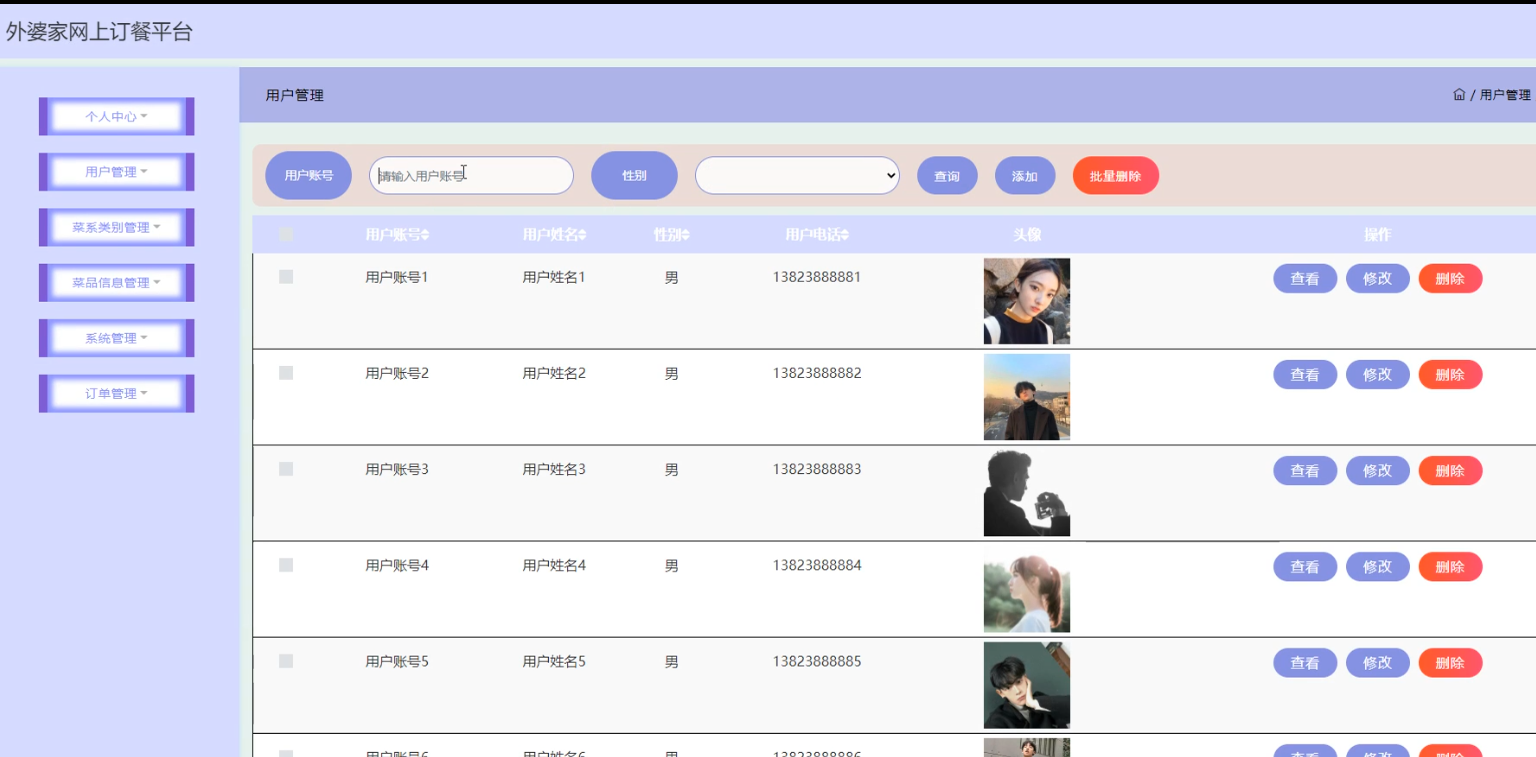This screenshot has height=757, width=1536.
Task: Open avatar thumbnail of 用户账号2
Action: (x=1027, y=397)
